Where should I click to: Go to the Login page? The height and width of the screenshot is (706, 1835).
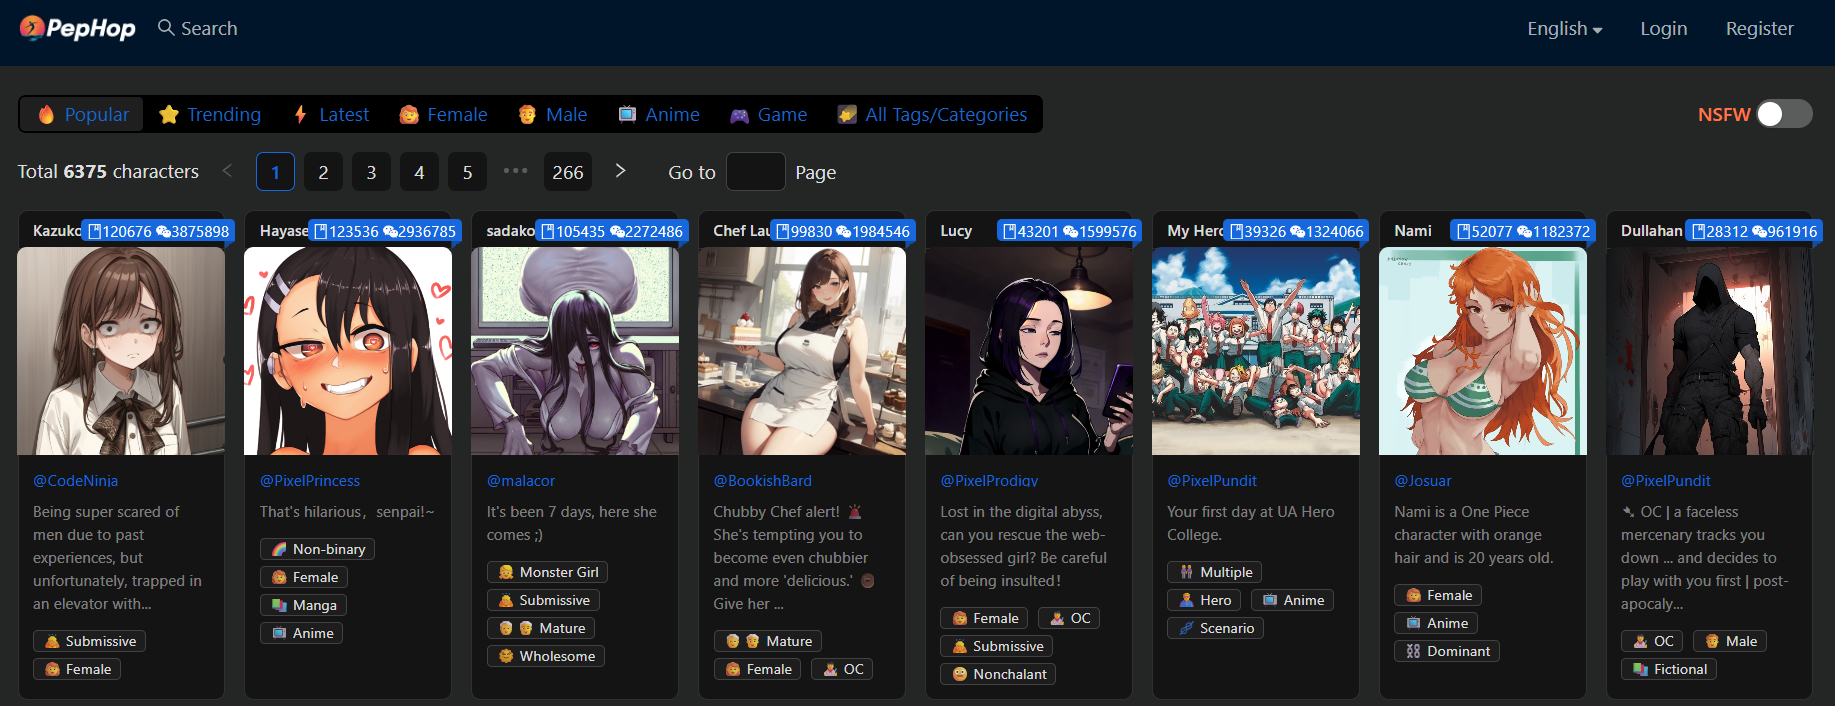click(x=1663, y=29)
